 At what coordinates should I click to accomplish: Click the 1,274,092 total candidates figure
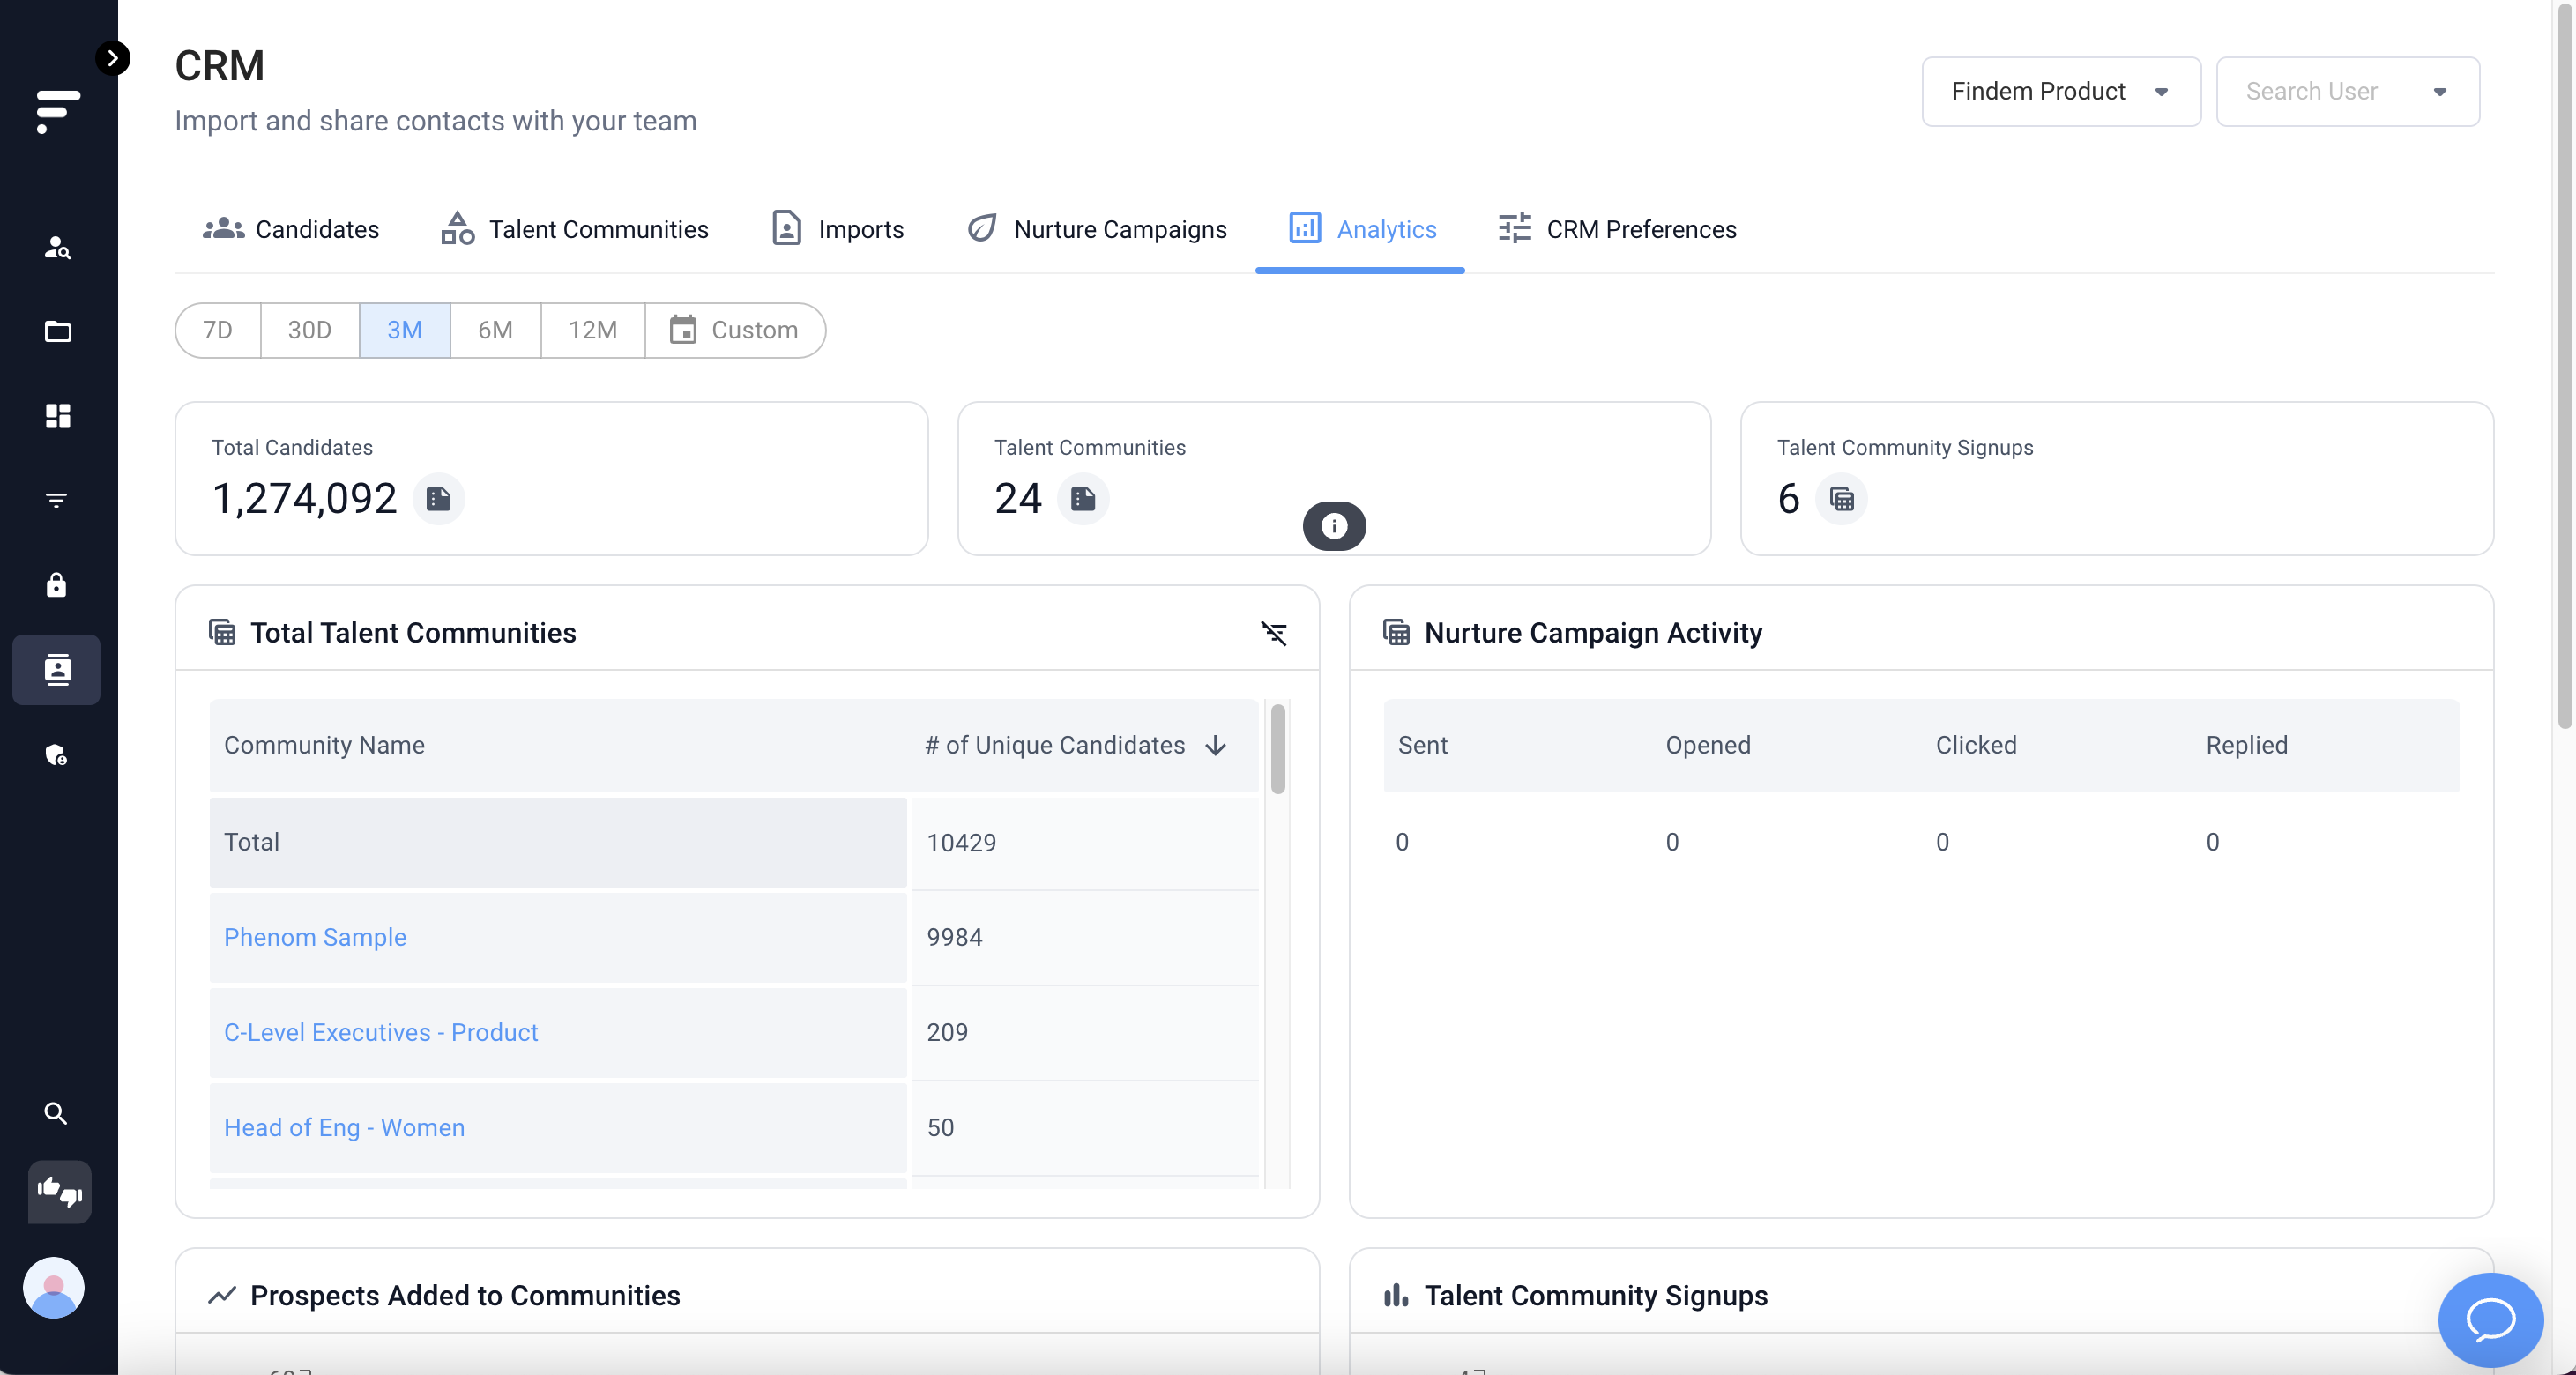tap(305, 499)
